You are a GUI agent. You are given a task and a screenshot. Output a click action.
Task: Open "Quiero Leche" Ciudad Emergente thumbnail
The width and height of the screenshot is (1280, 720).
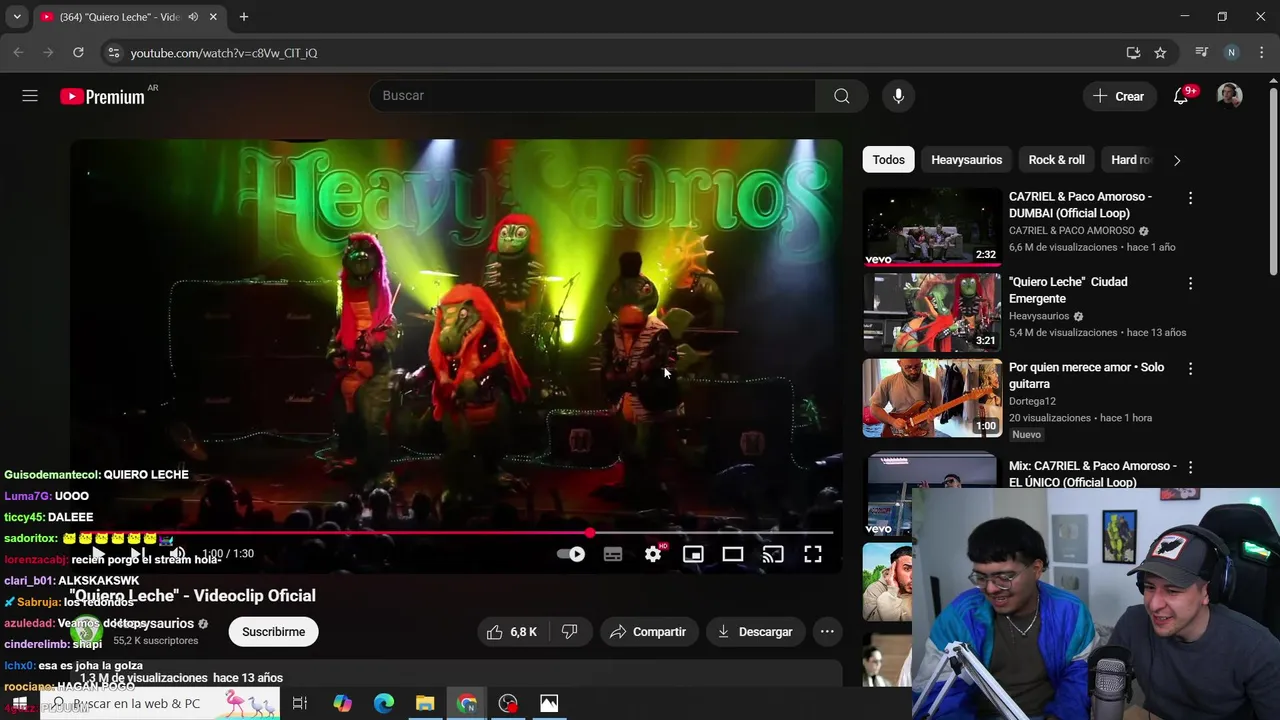(x=932, y=312)
